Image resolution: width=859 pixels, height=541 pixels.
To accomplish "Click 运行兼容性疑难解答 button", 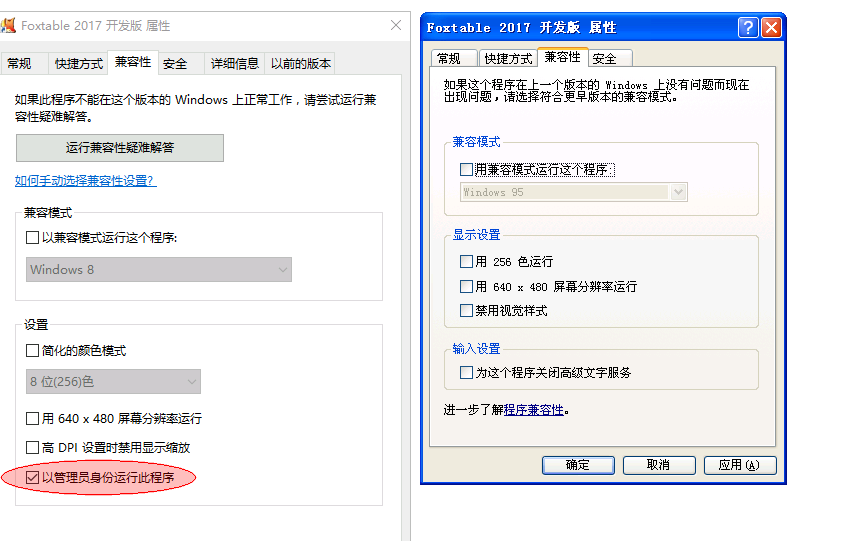I will pyautogui.click(x=120, y=148).
